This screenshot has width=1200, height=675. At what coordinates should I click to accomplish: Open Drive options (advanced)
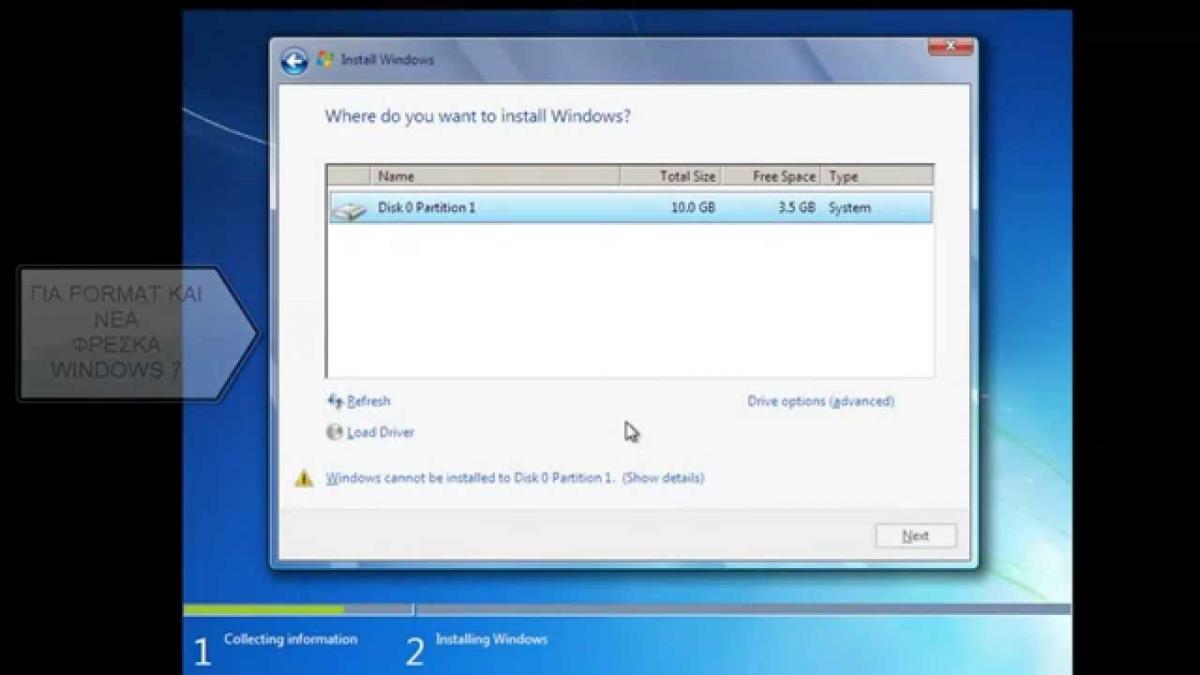(821, 401)
